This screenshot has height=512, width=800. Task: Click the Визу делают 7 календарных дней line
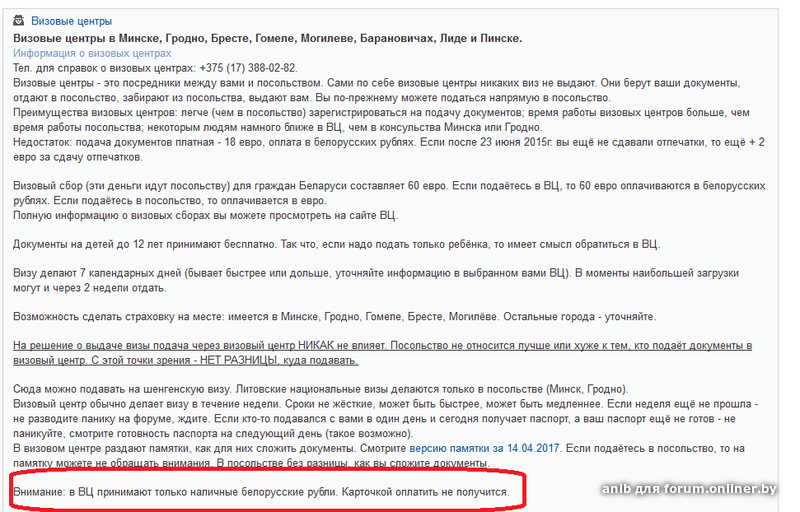[376, 280]
